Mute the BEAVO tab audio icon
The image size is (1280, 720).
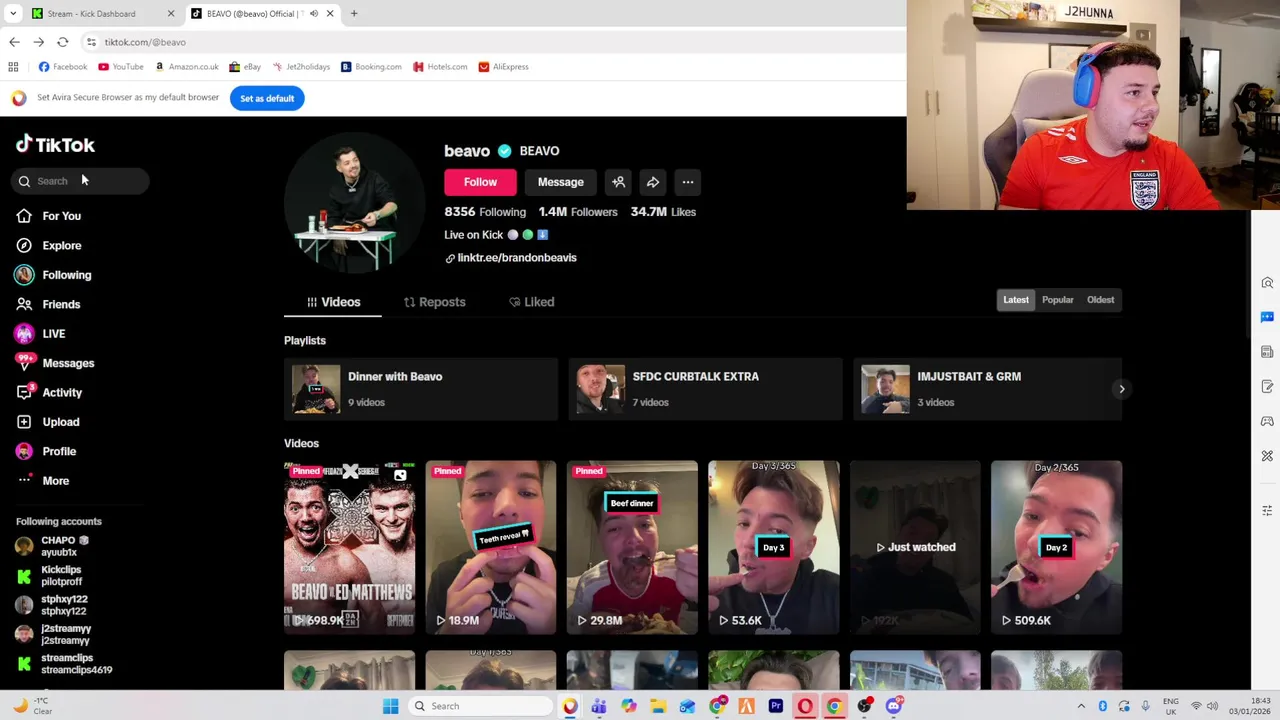[314, 14]
